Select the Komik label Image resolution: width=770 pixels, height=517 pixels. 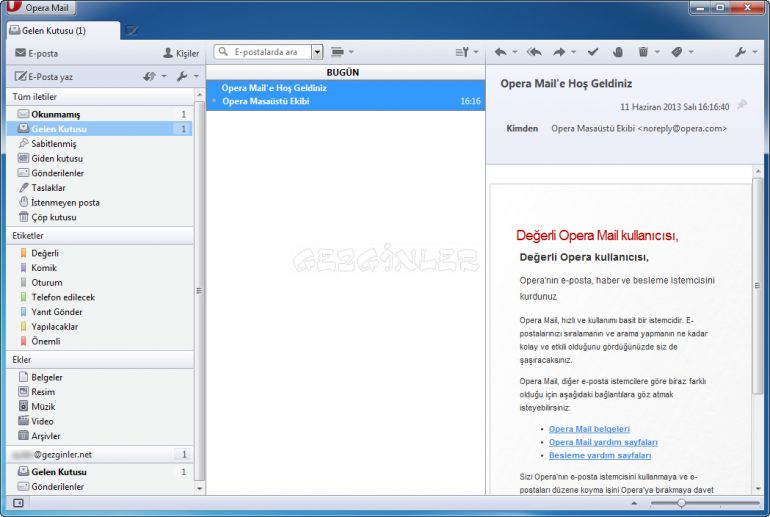coord(100,268)
